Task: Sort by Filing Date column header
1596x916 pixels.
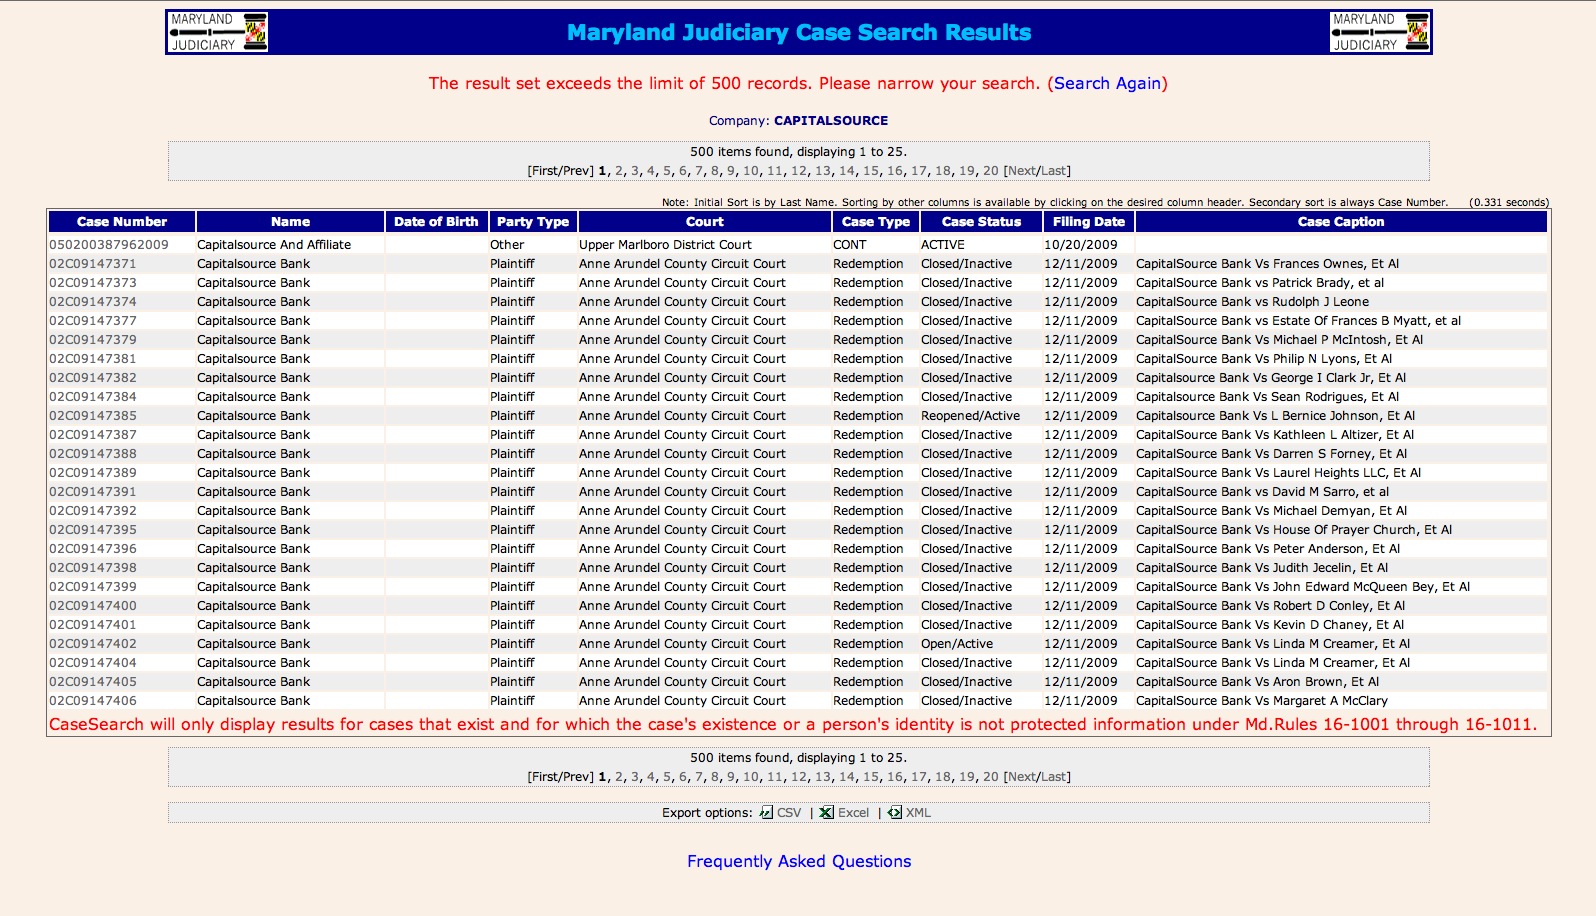Action: tap(1088, 222)
